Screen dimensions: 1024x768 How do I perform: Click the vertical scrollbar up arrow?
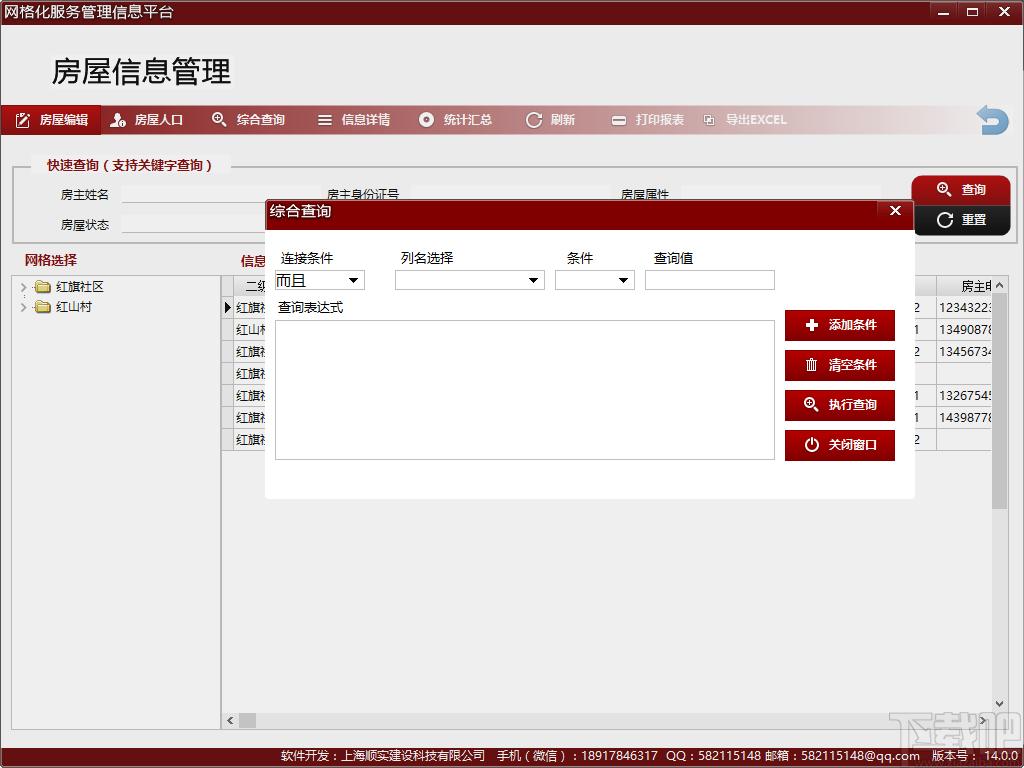click(x=999, y=285)
